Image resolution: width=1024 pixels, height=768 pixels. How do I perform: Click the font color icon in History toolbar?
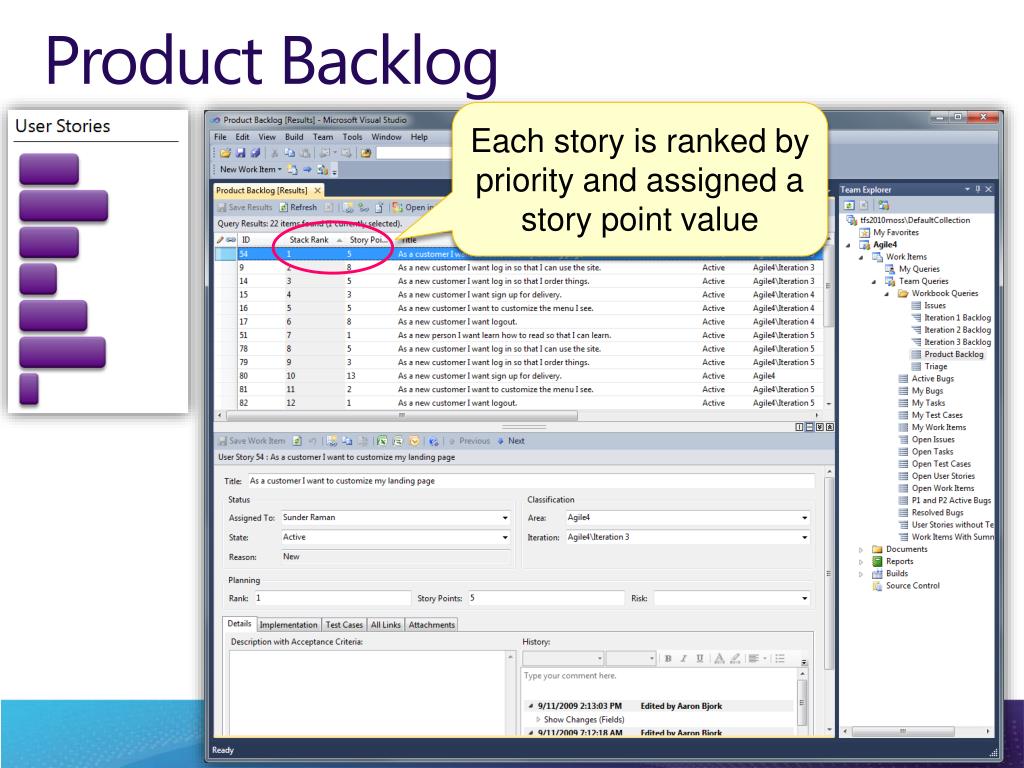coord(719,658)
